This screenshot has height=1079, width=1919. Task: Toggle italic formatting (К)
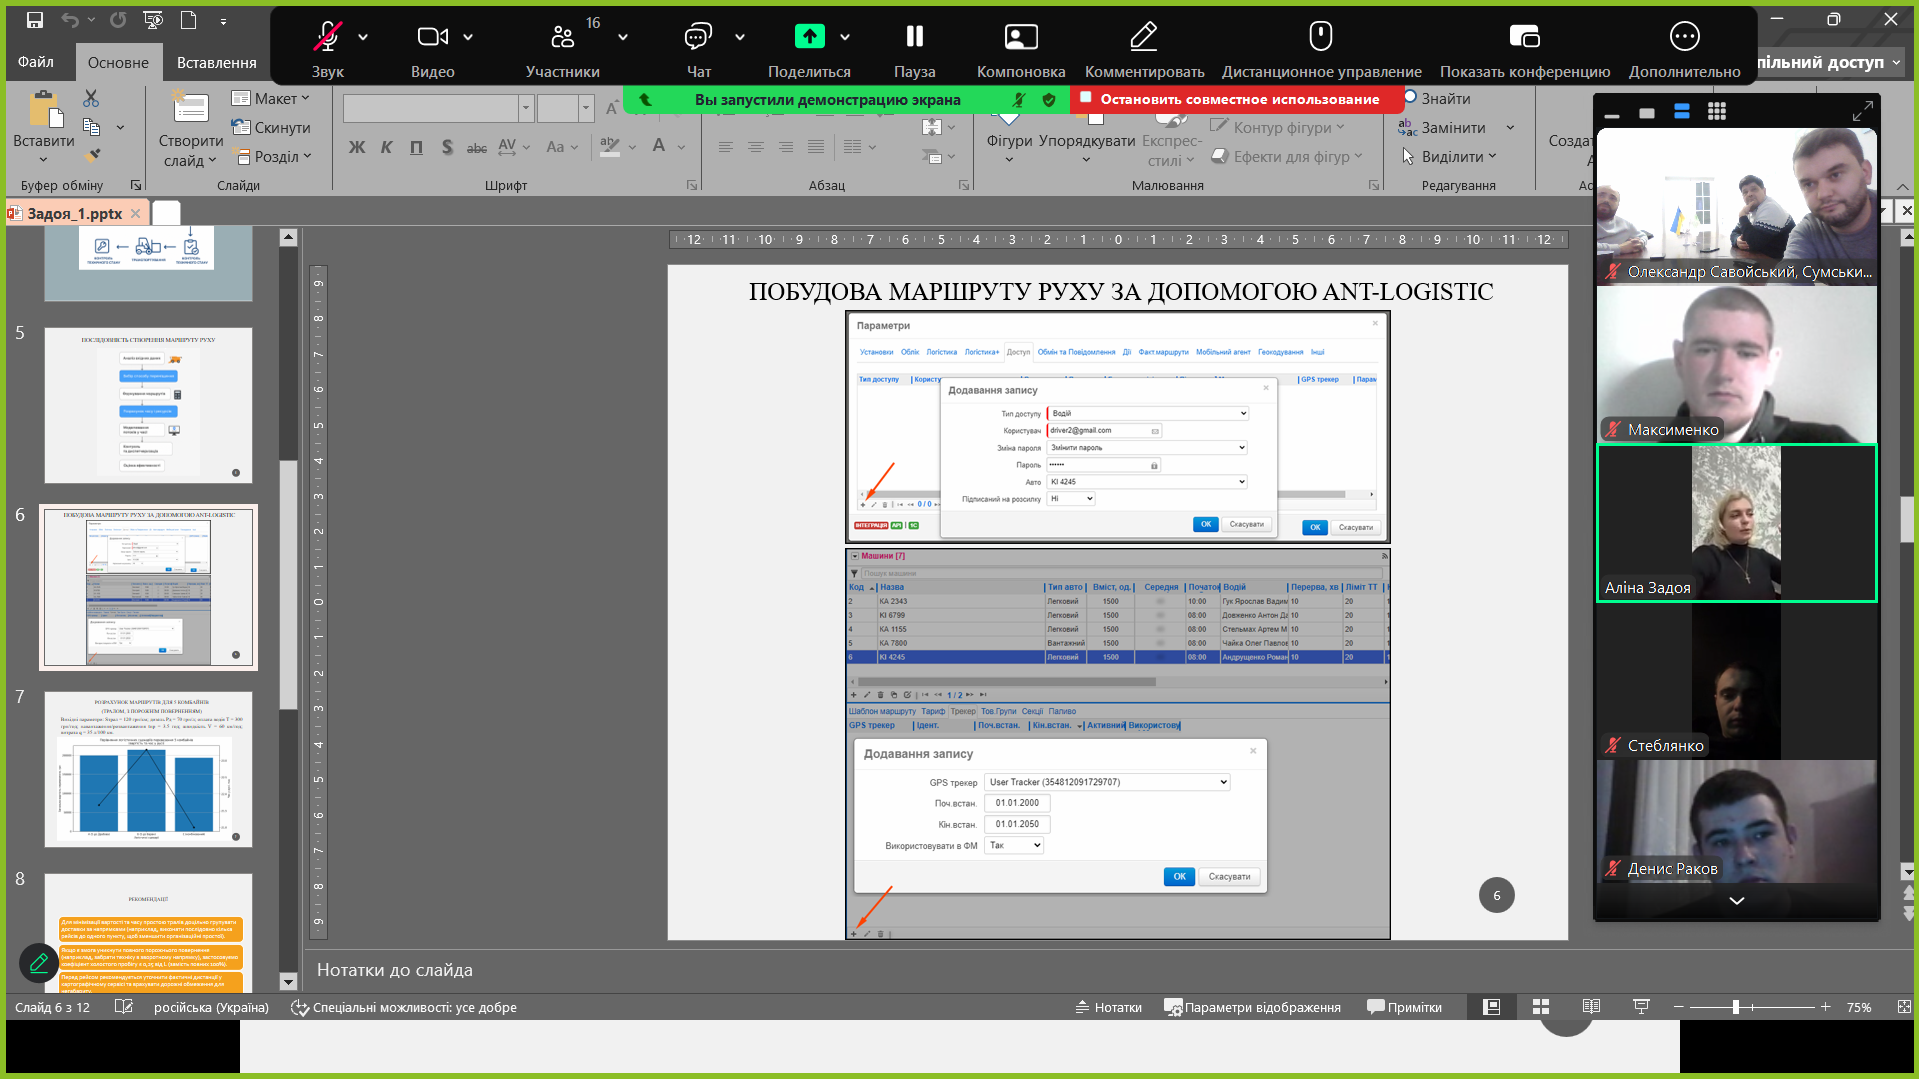(x=386, y=147)
